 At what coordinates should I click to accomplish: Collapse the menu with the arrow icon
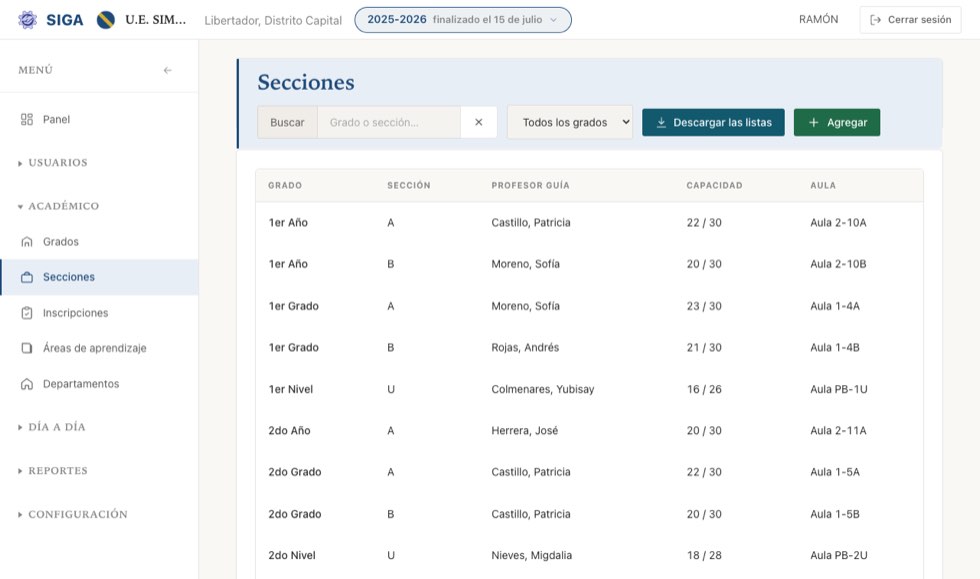168,70
